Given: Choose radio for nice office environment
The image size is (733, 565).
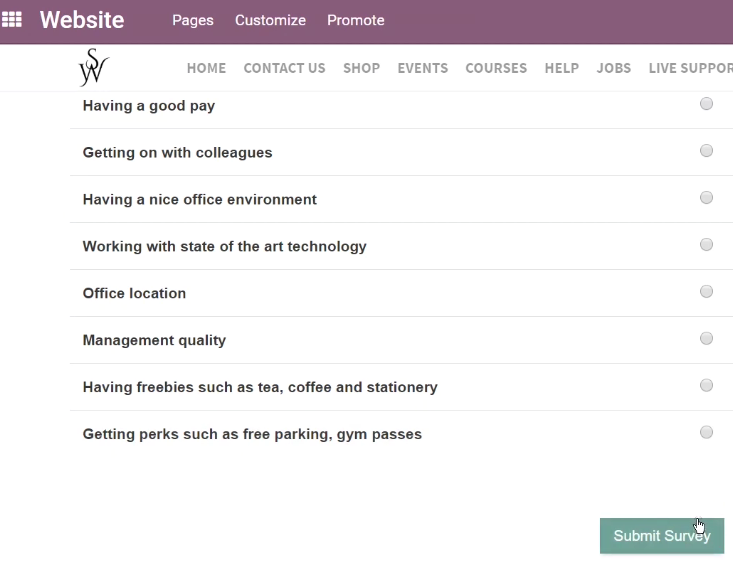Looking at the screenshot, I should point(706,197).
